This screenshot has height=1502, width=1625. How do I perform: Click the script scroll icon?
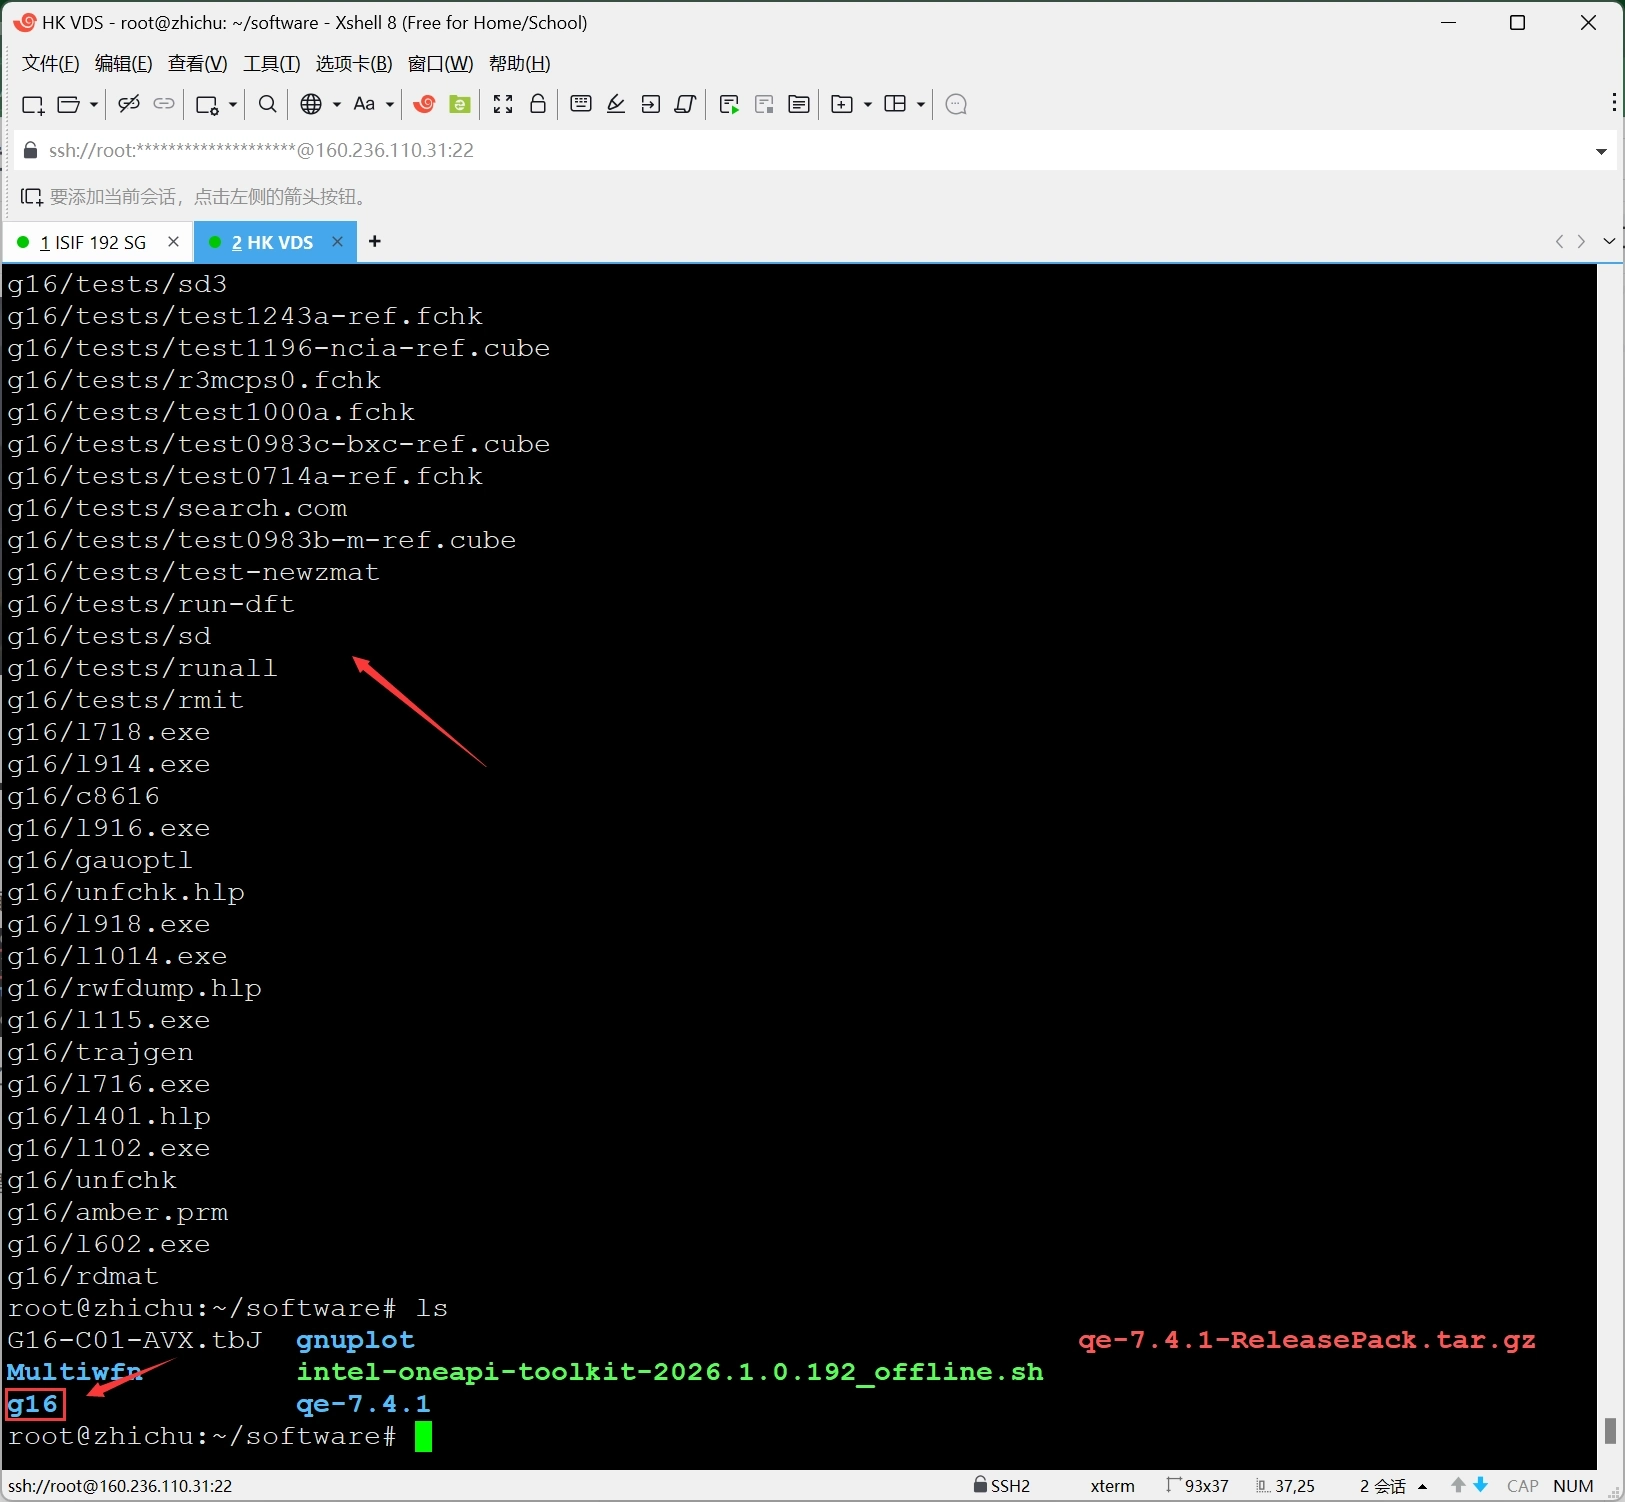(685, 104)
